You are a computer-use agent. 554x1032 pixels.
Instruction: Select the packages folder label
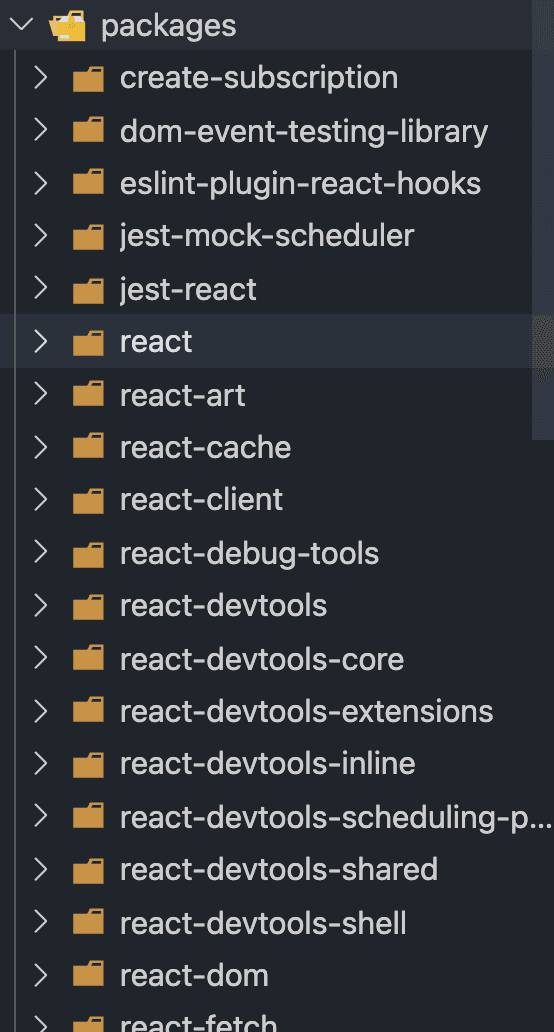[x=168, y=26]
